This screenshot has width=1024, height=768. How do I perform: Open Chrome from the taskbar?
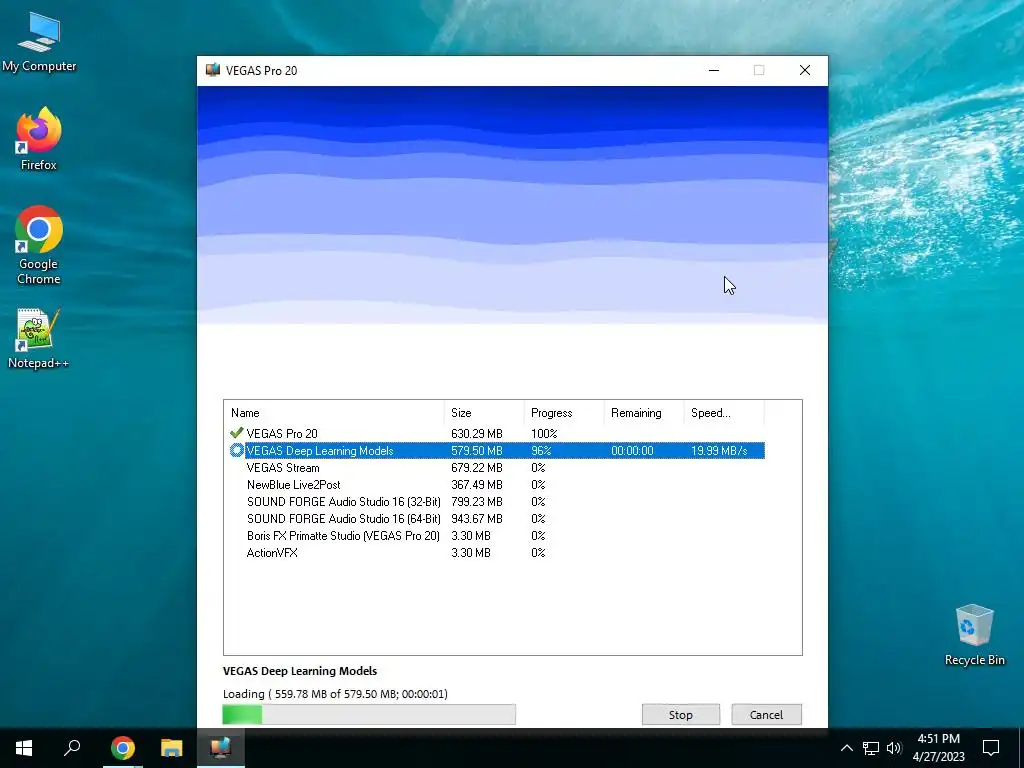click(122, 748)
